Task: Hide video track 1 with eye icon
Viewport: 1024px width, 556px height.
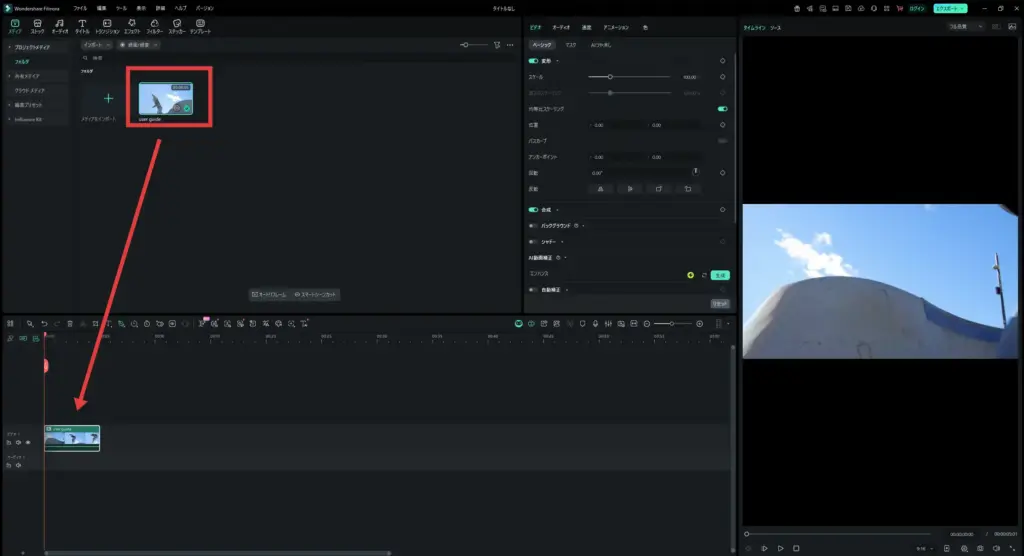Action: (x=28, y=442)
